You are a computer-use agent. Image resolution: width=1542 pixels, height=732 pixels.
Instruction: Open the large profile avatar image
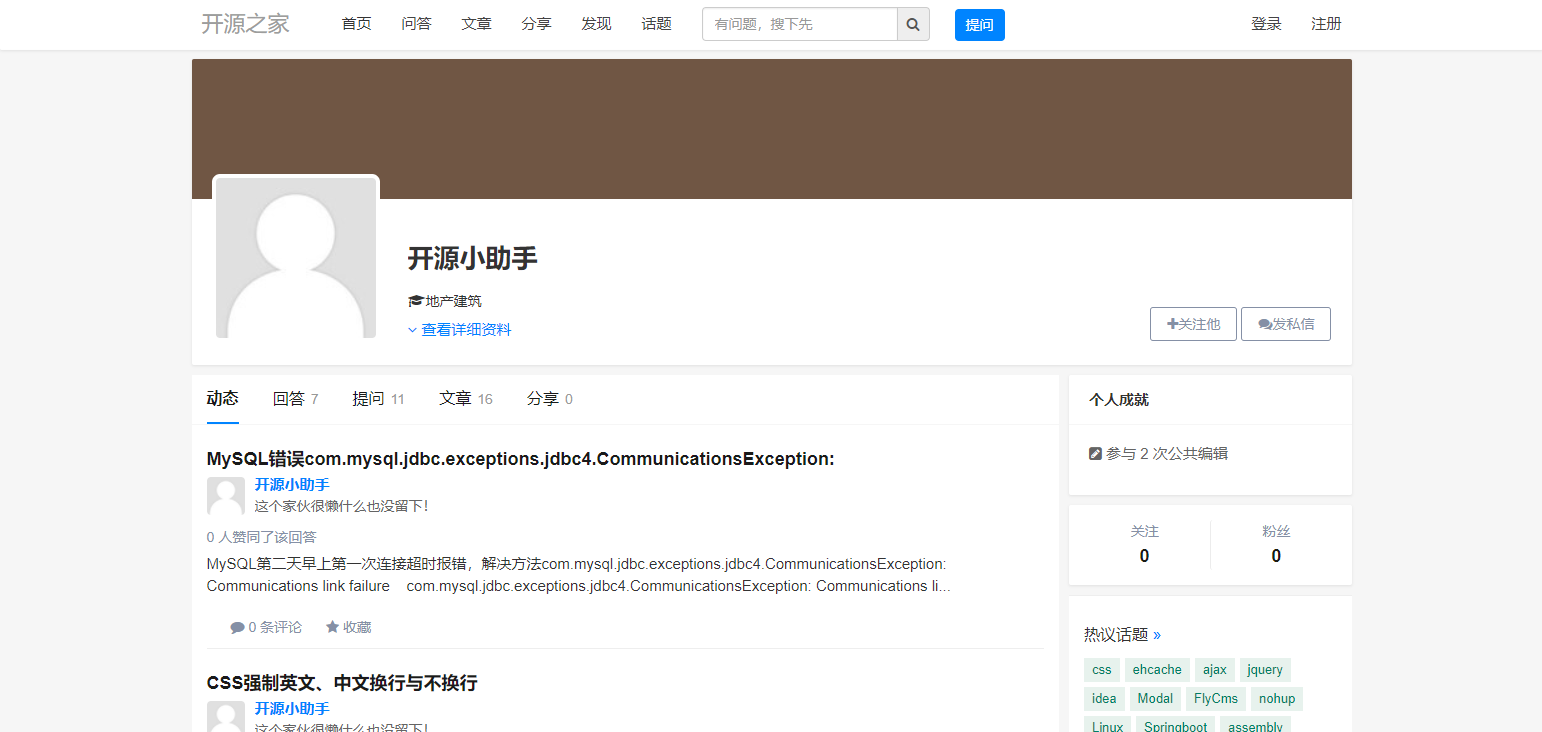pos(296,258)
